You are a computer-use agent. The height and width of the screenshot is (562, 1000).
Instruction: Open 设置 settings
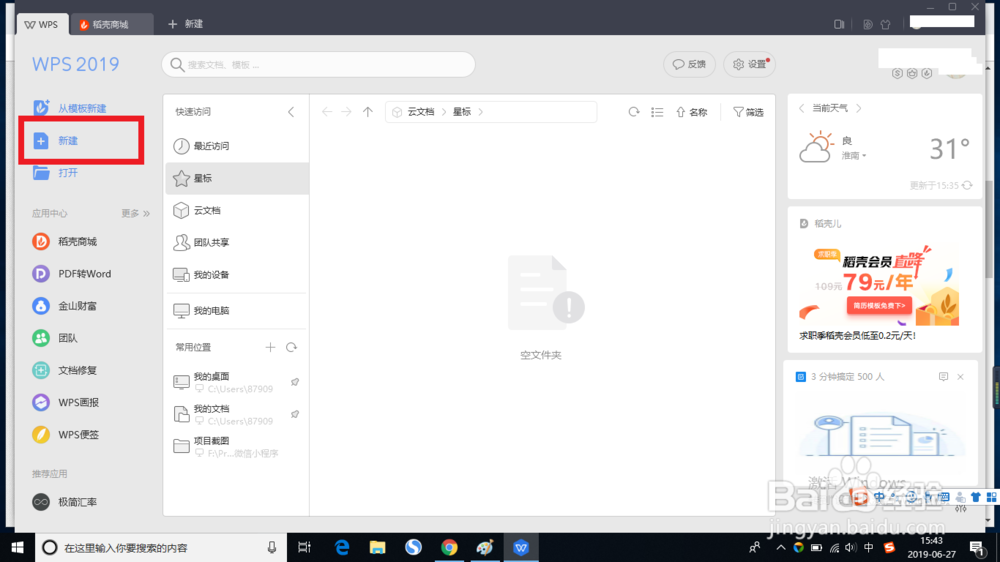click(x=749, y=64)
